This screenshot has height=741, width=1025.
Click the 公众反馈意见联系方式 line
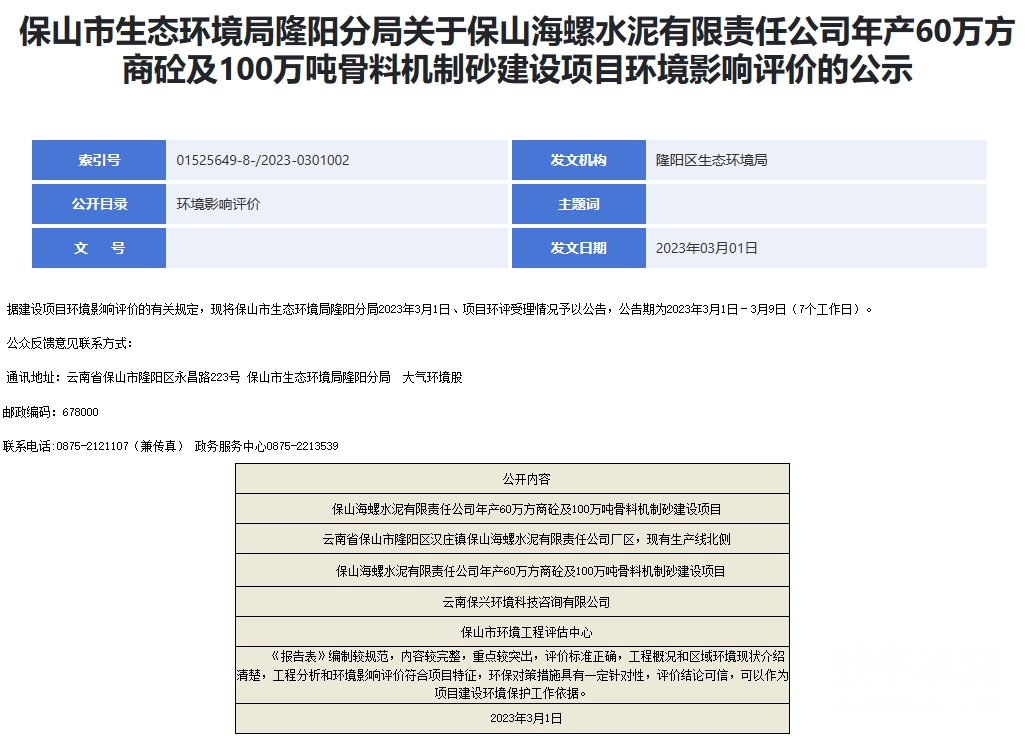[69, 343]
